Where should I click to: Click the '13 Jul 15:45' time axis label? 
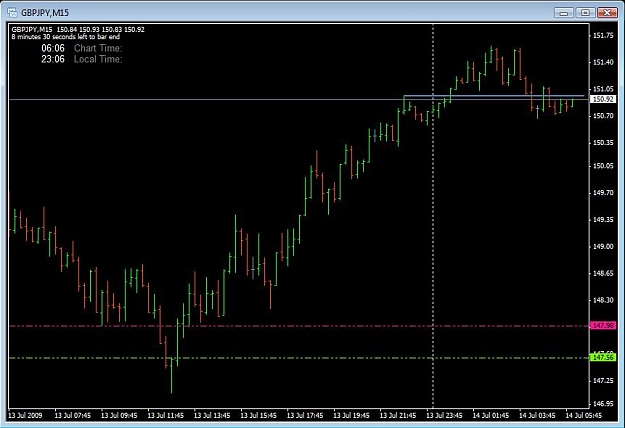point(258,415)
